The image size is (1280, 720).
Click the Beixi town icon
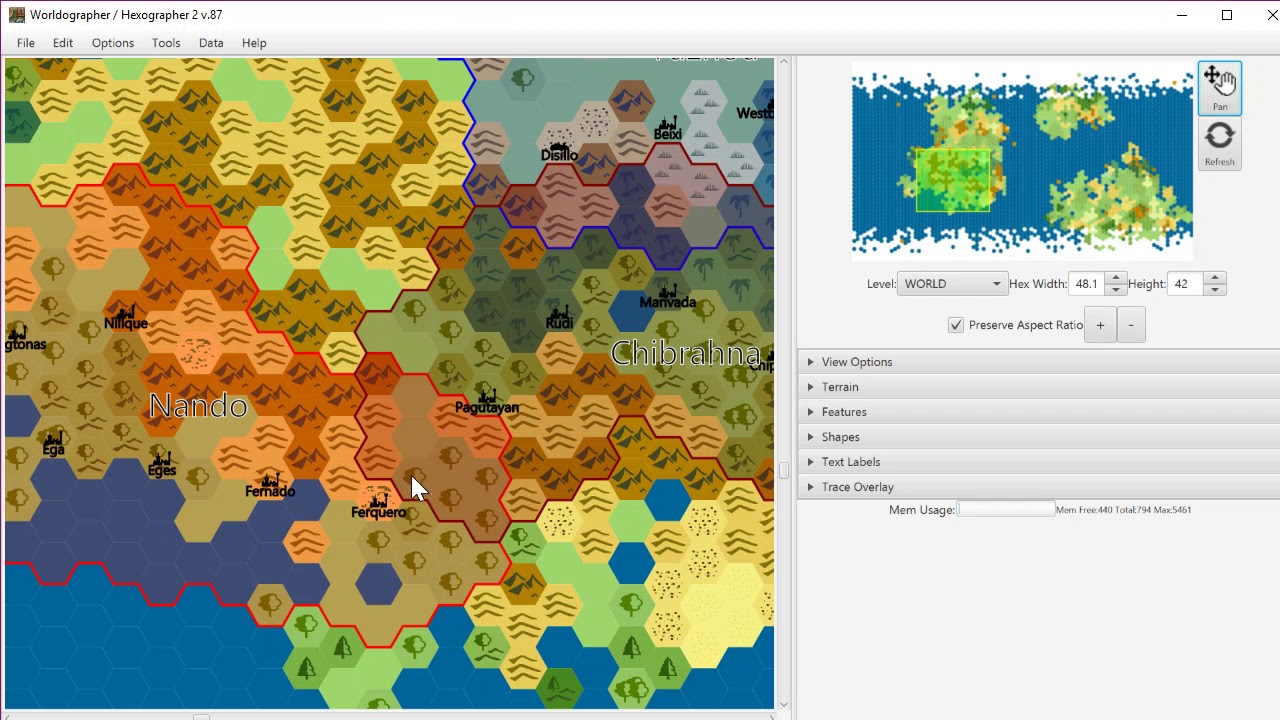[668, 121]
